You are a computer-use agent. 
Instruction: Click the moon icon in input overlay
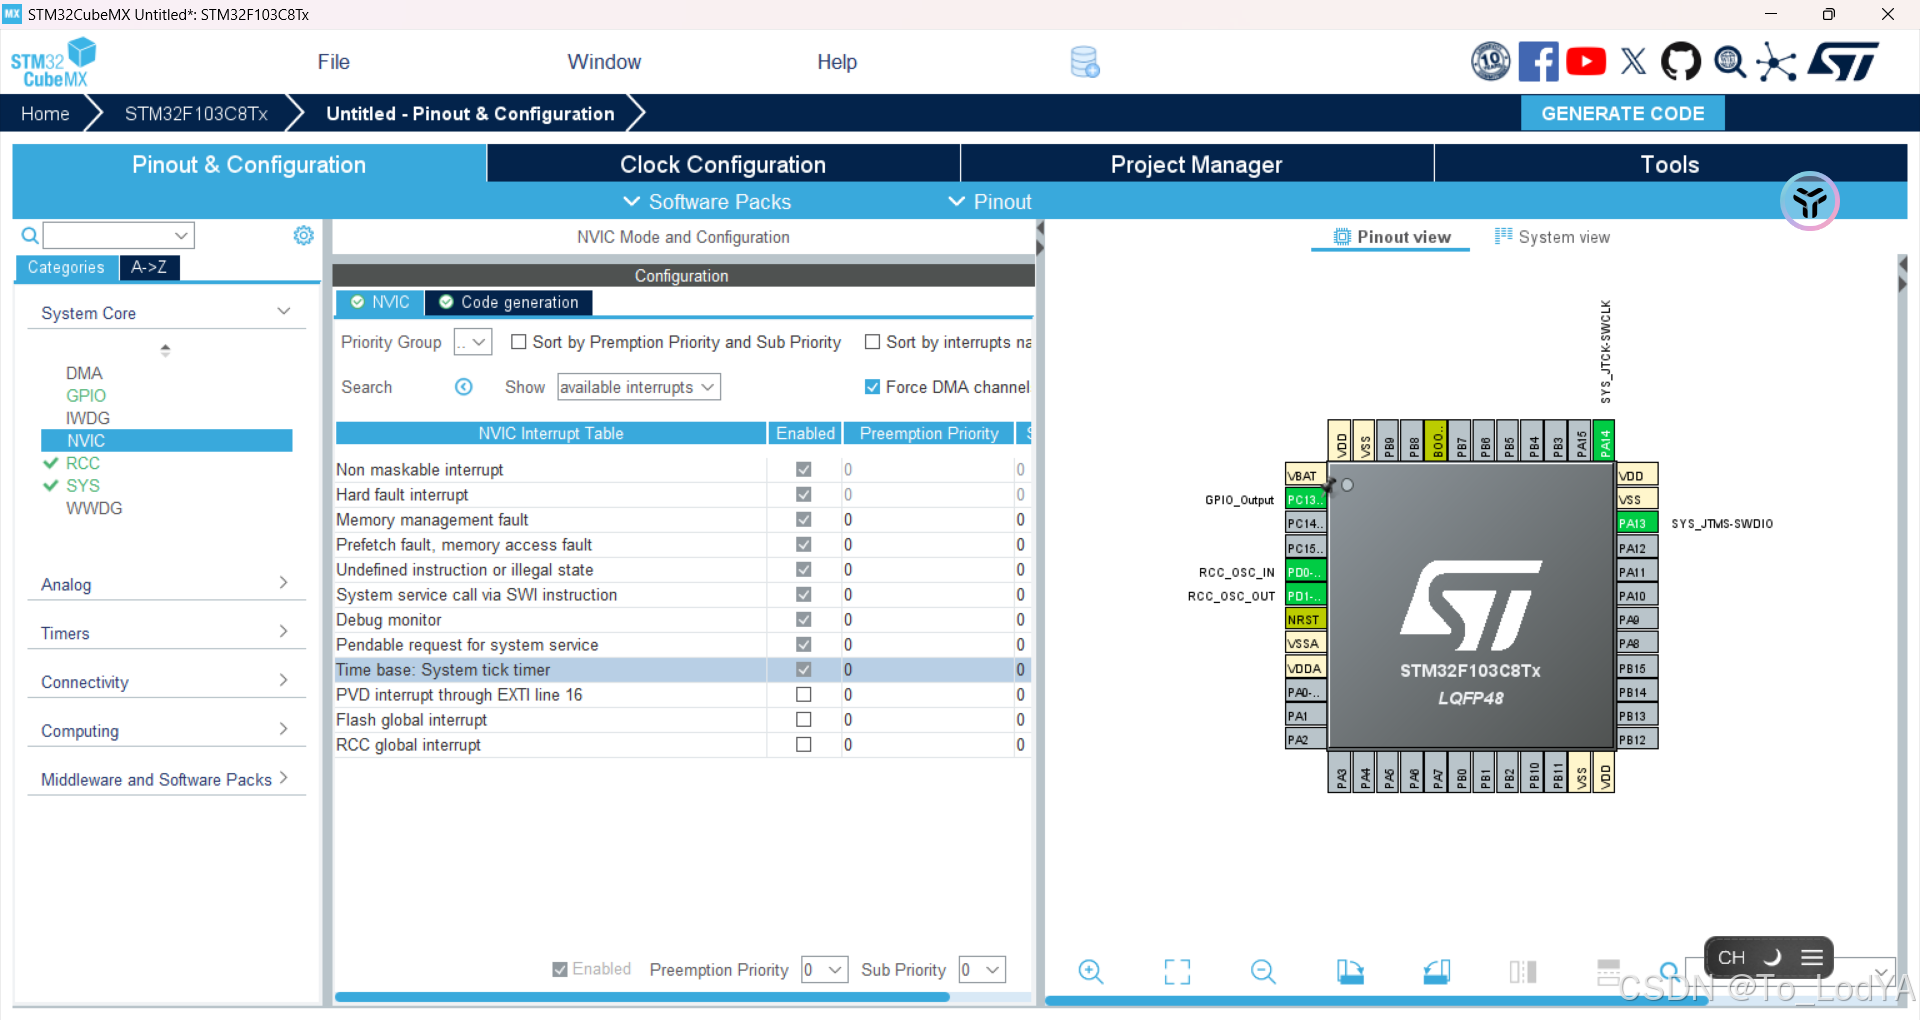pos(1772,957)
